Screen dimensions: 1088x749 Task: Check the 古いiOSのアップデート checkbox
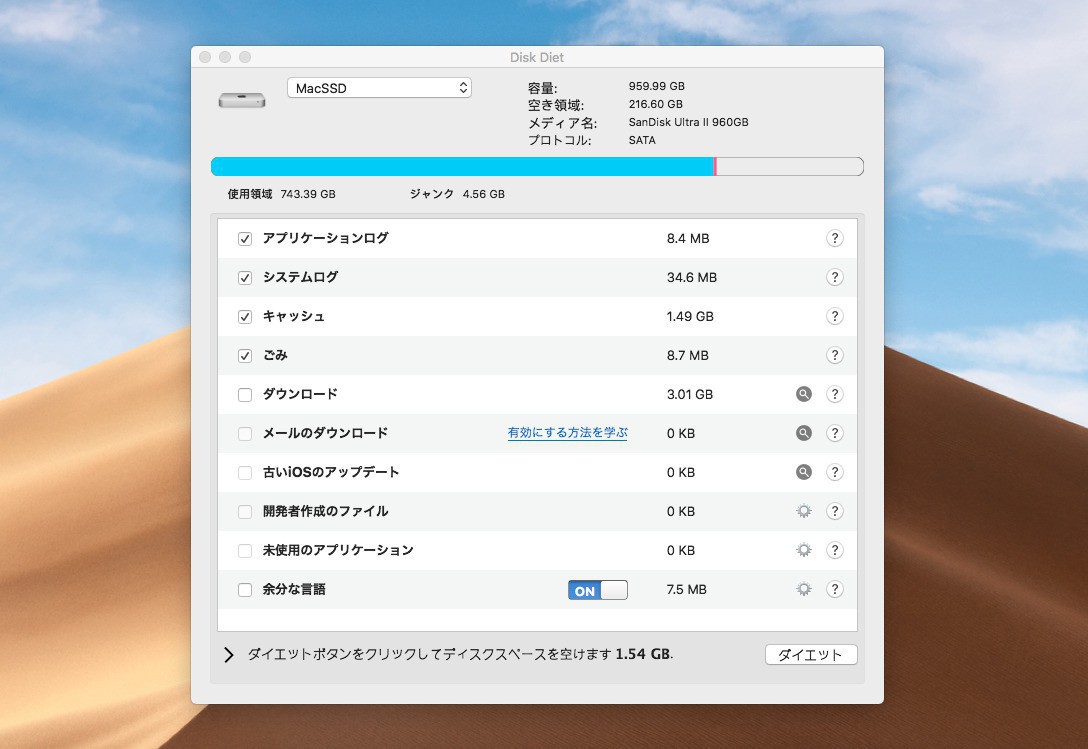point(245,473)
